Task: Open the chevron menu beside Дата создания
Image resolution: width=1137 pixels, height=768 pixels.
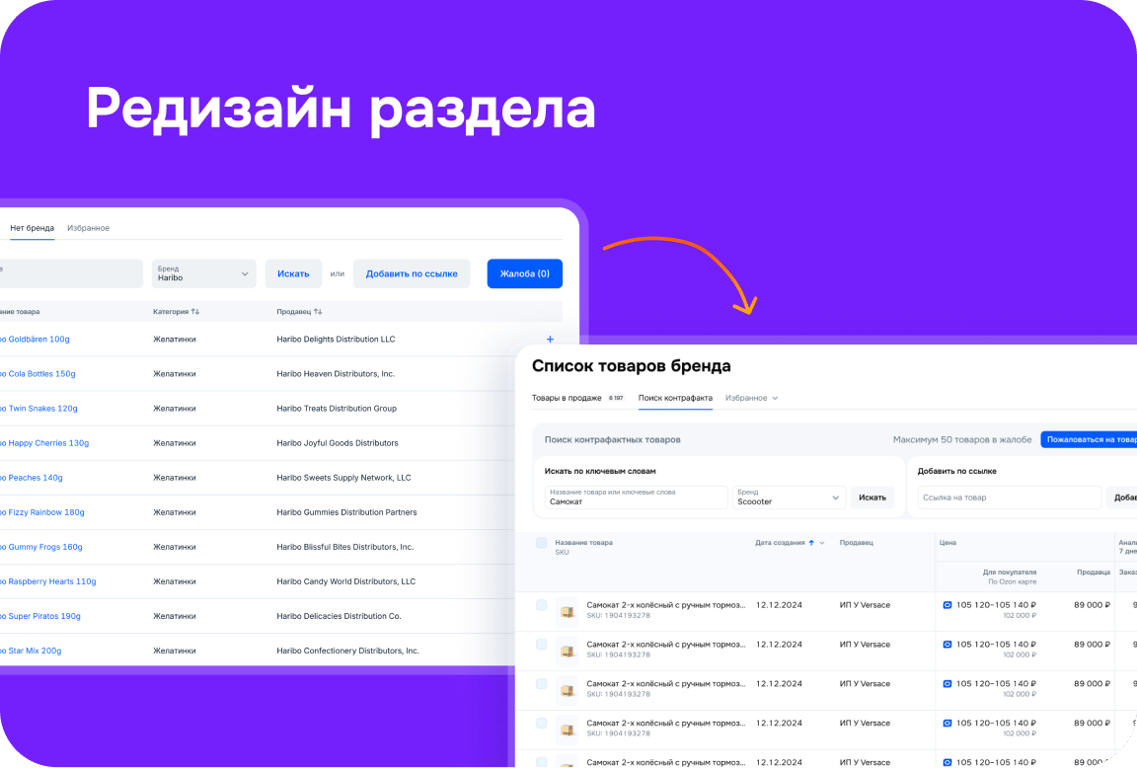Action: [822, 542]
